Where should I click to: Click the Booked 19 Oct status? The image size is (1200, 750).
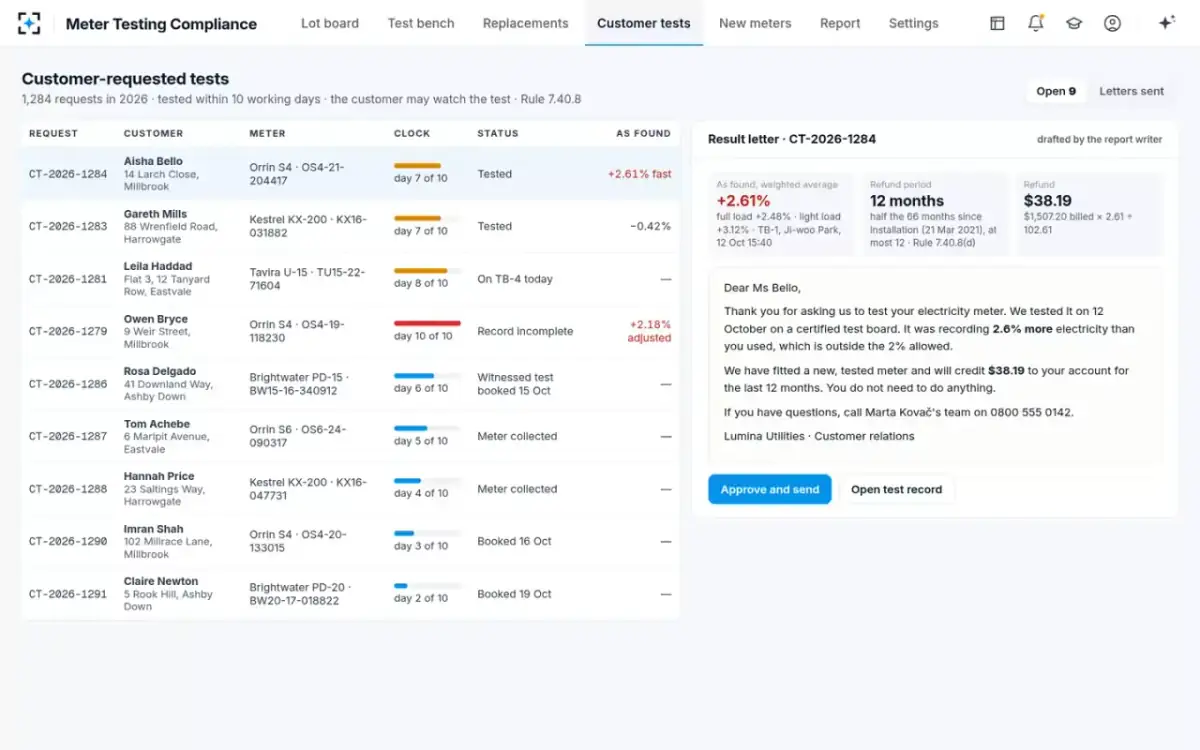click(x=514, y=594)
